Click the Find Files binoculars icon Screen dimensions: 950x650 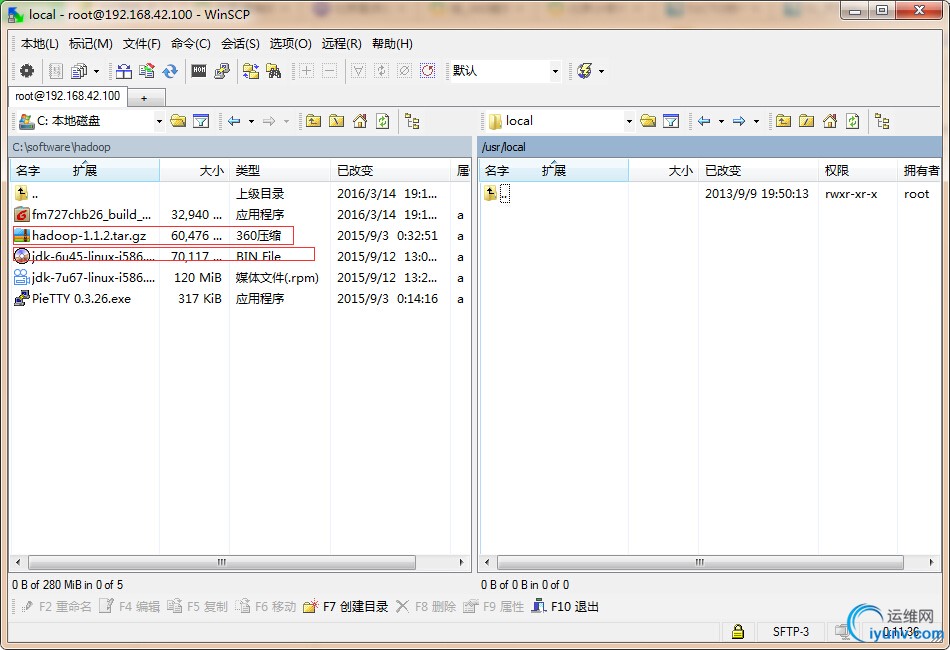coord(273,71)
